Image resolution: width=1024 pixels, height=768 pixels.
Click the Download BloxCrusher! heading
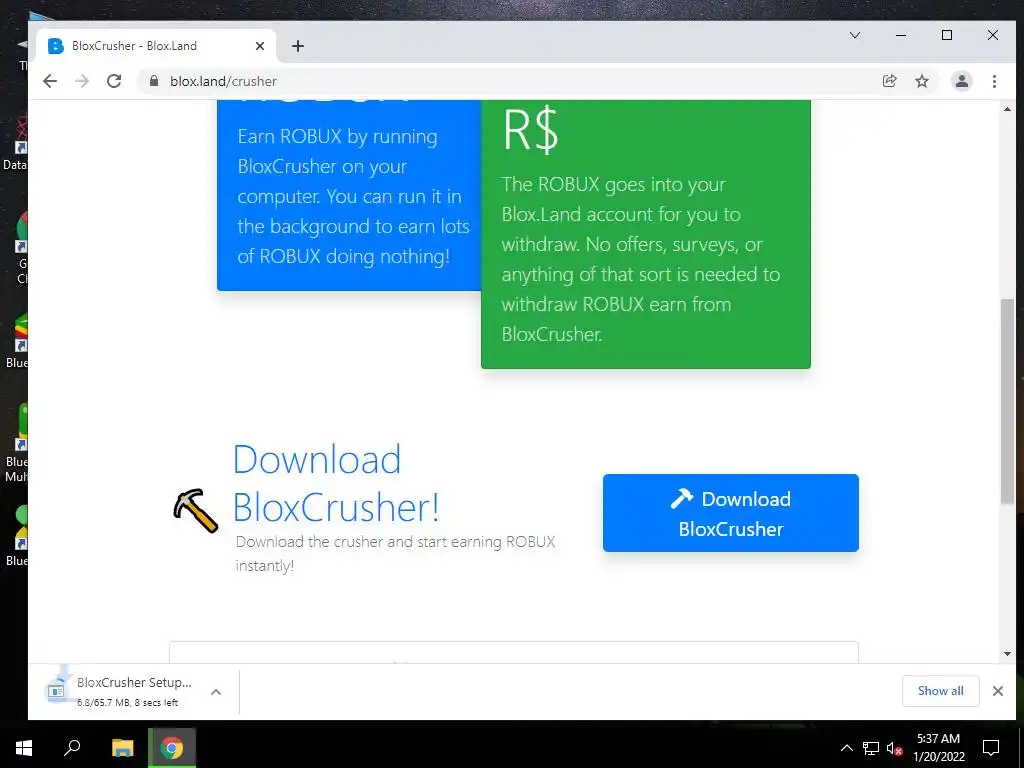[336, 483]
